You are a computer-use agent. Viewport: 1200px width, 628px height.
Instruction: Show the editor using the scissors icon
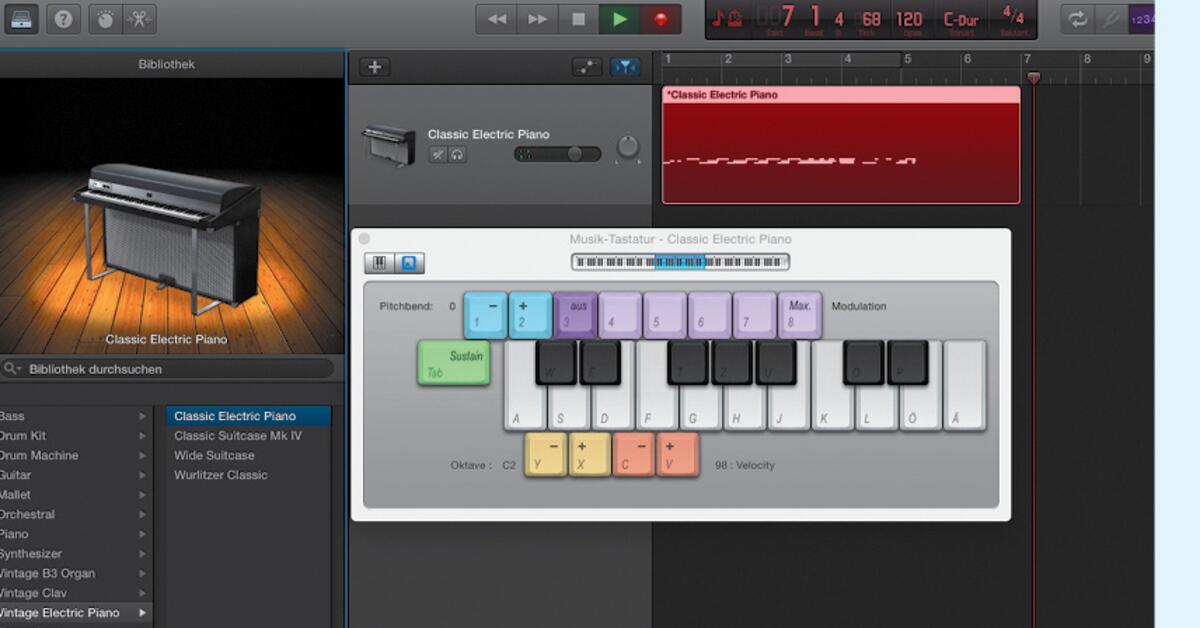[x=140, y=18]
